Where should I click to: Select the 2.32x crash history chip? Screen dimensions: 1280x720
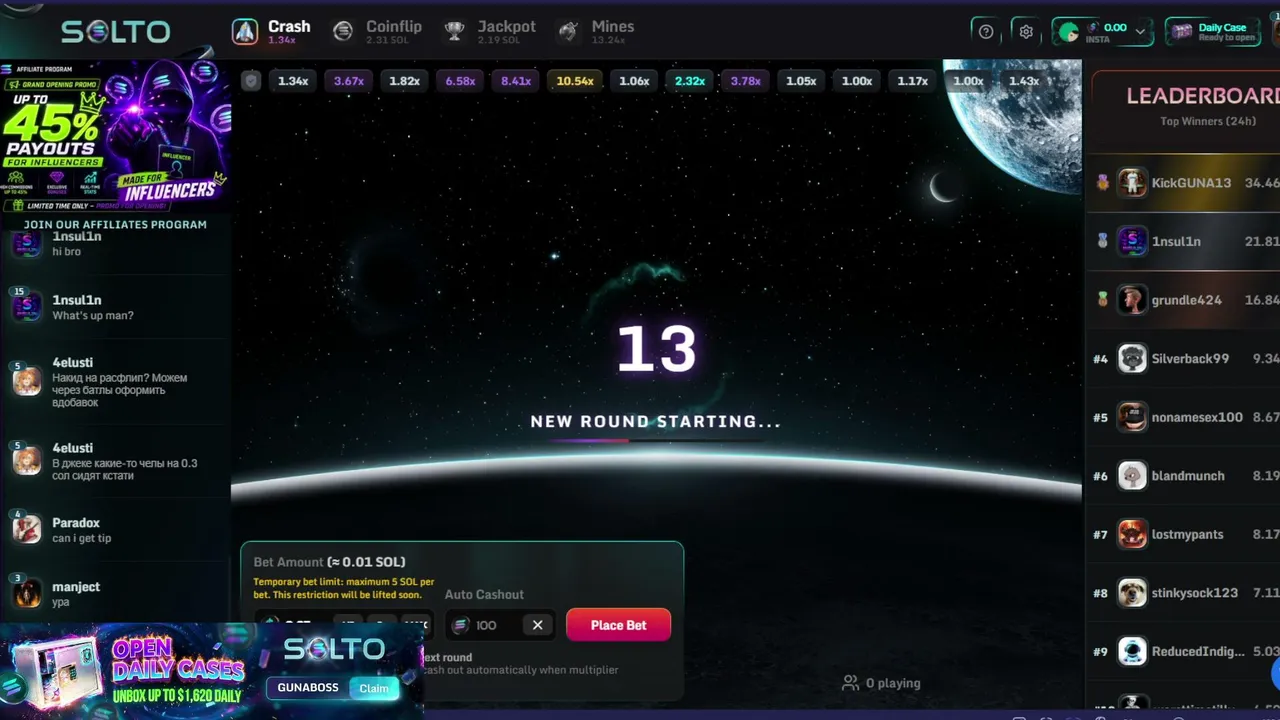pyautogui.click(x=690, y=81)
